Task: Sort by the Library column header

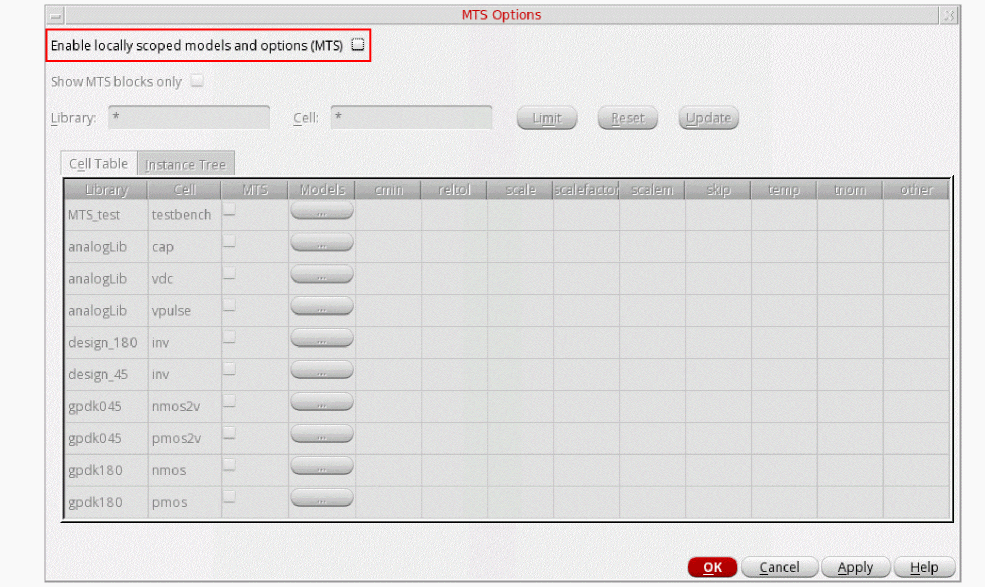Action: point(106,189)
